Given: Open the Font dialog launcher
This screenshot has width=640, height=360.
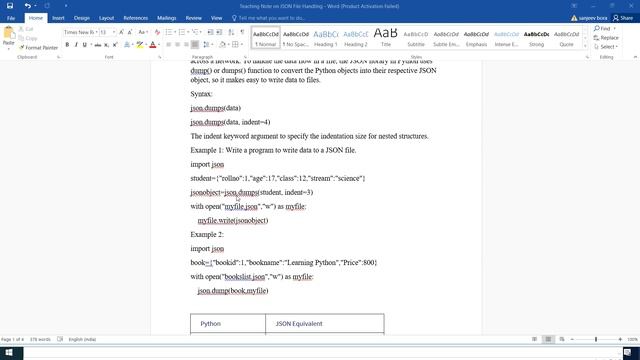Looking at the screenshot, I should [x=160, y=57].
